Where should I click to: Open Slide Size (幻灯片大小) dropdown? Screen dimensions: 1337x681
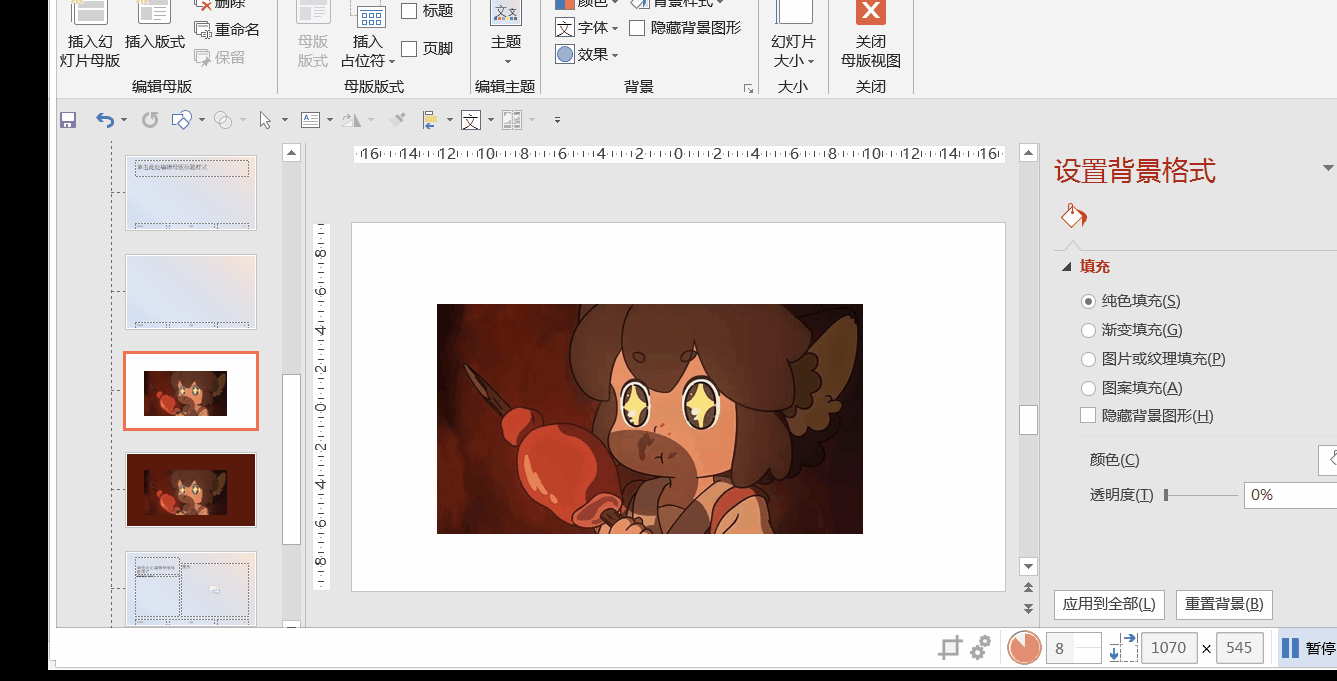(793, 35)
